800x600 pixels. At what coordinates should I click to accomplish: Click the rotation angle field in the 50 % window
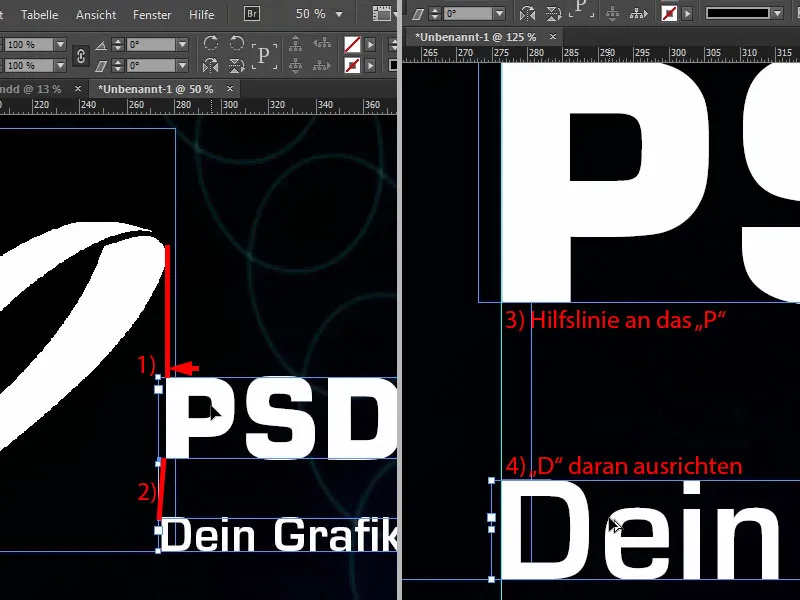point(151,45)
